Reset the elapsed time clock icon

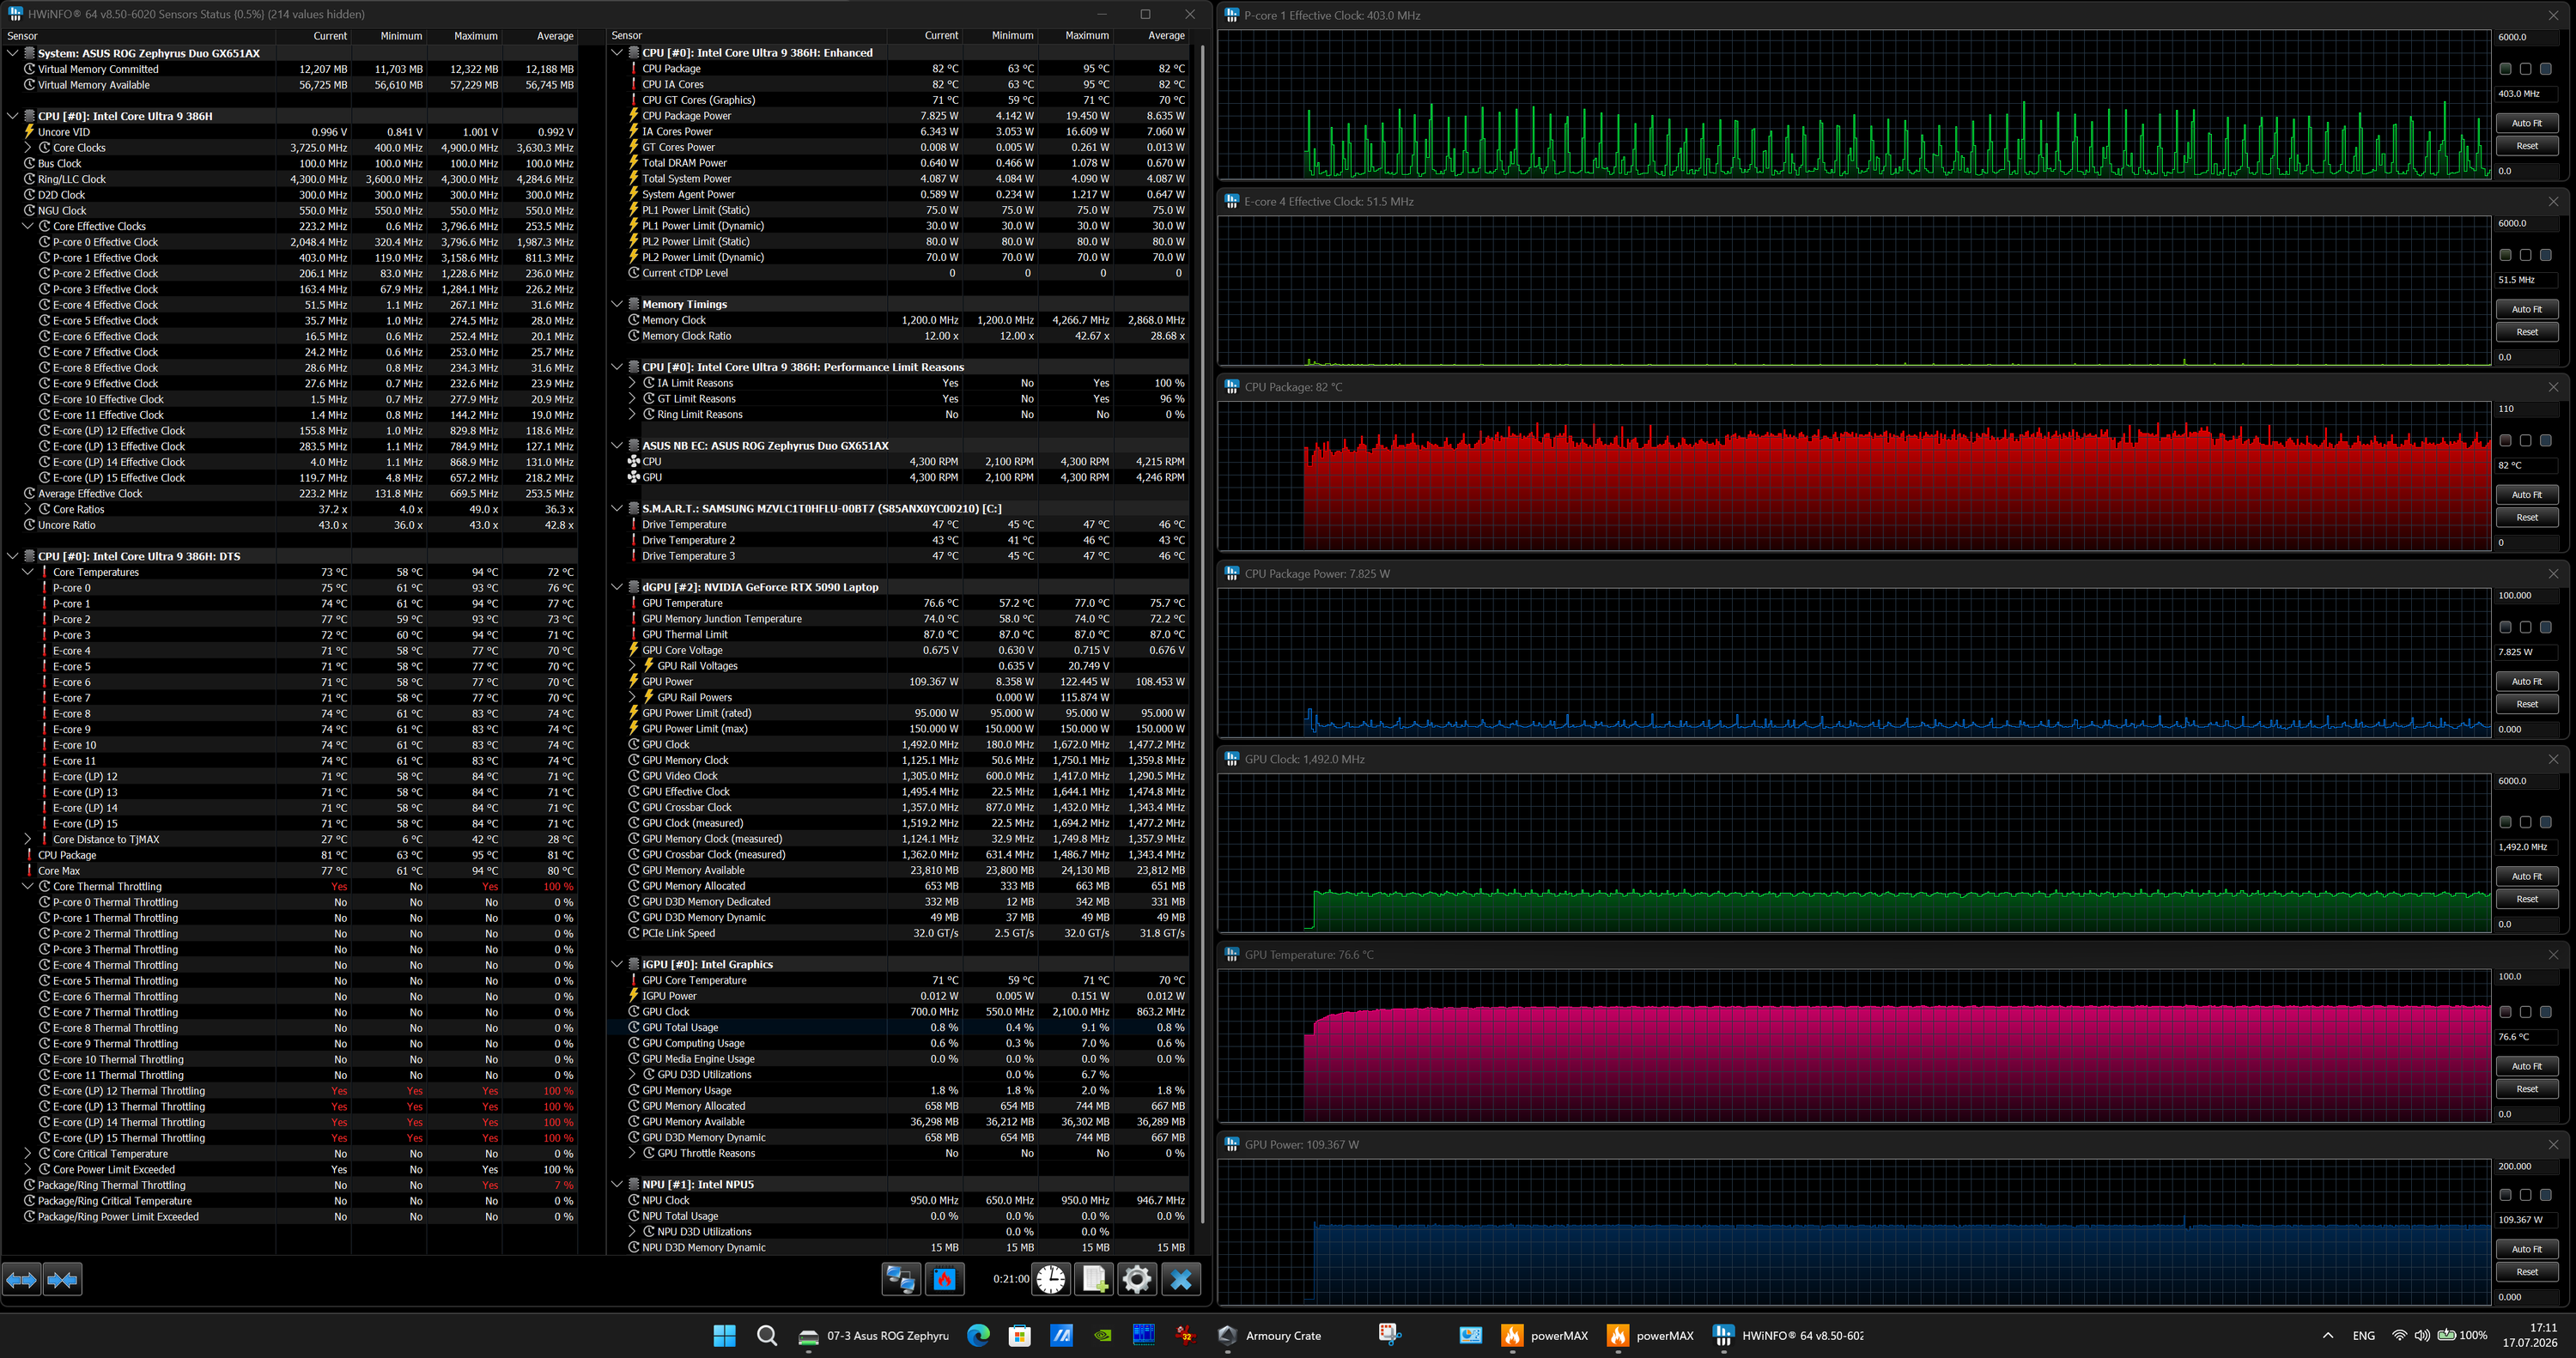1050,1279
